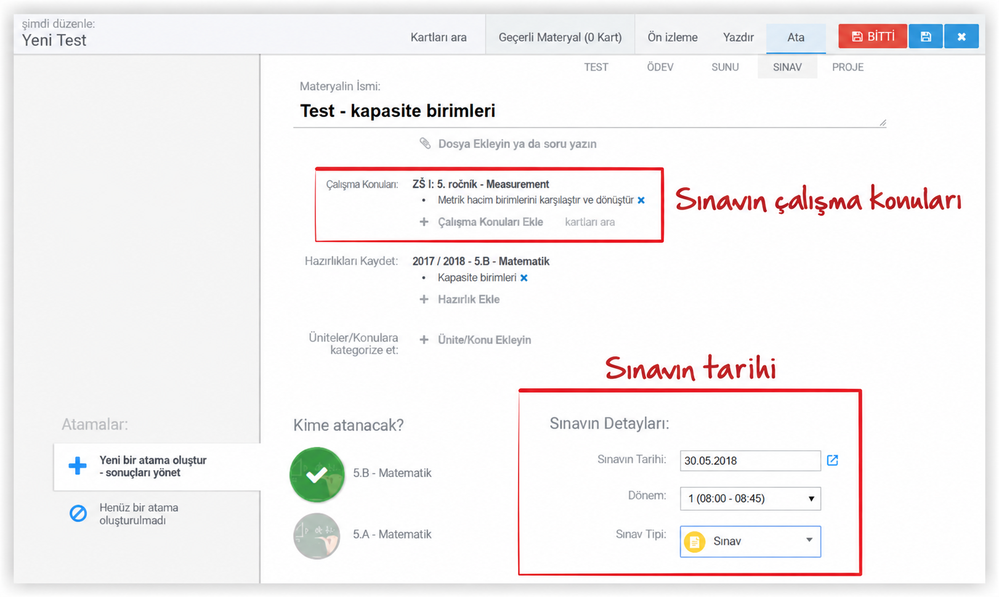Click the kartları ara link
Screen dimensions: 999x597
tap(589, 222)
